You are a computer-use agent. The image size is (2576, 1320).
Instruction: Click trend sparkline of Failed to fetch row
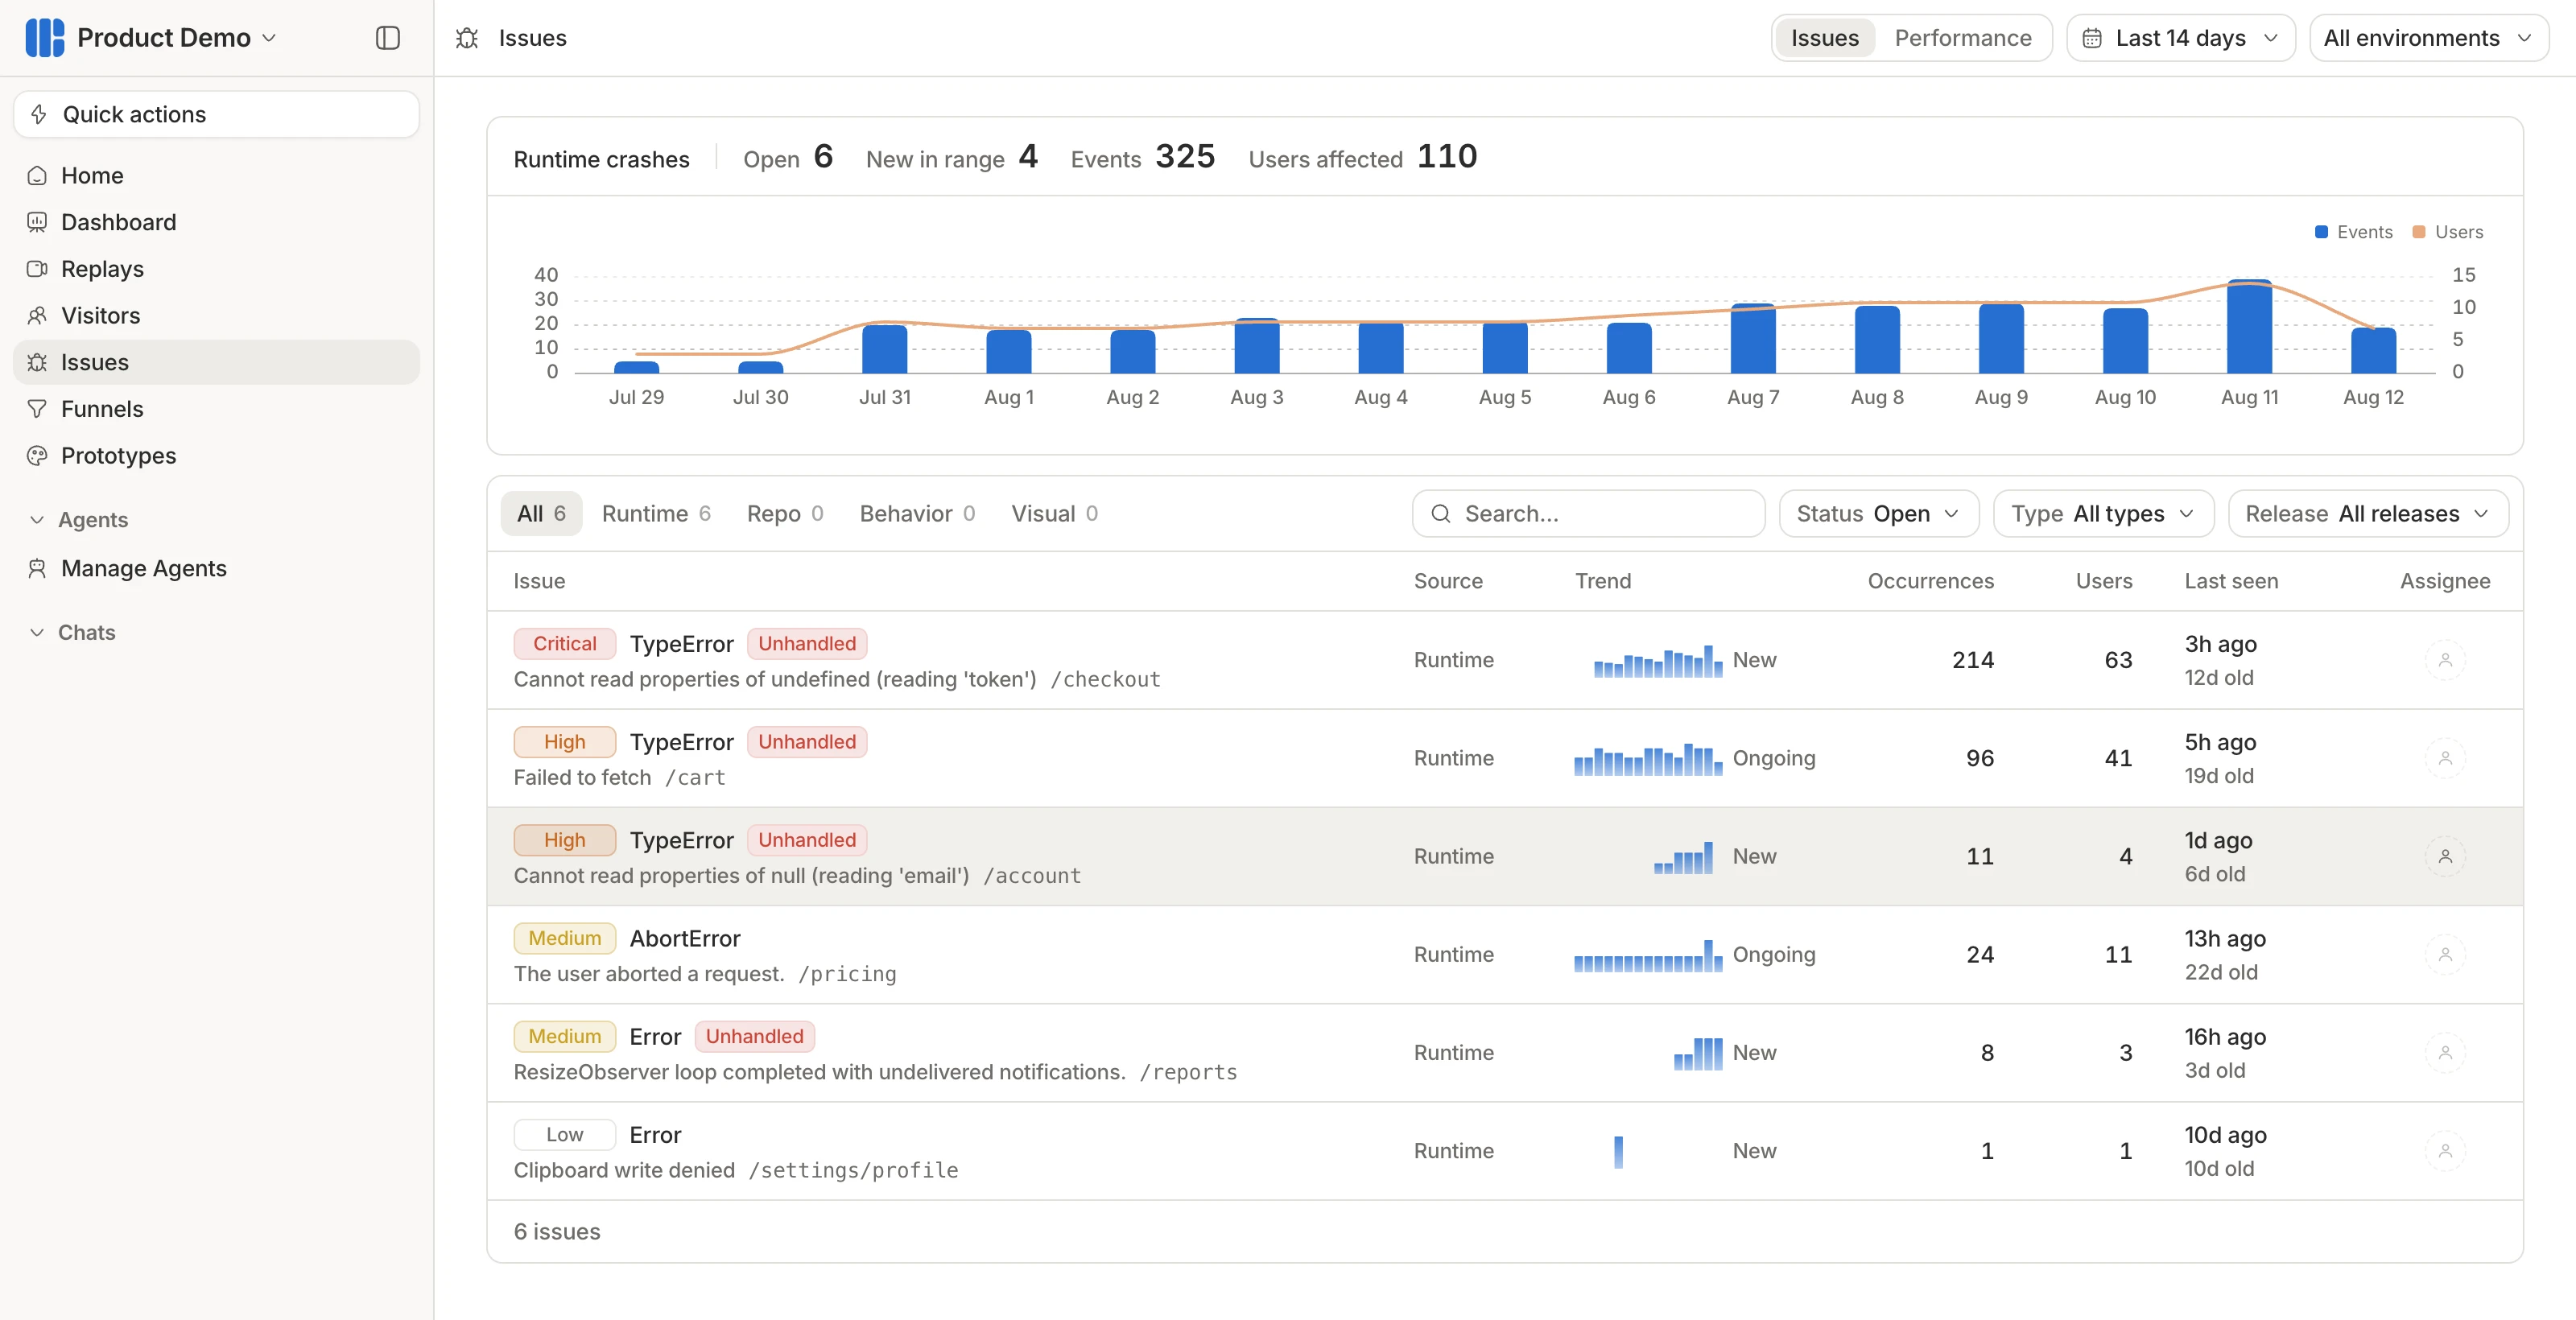(x=1648, y=759)
